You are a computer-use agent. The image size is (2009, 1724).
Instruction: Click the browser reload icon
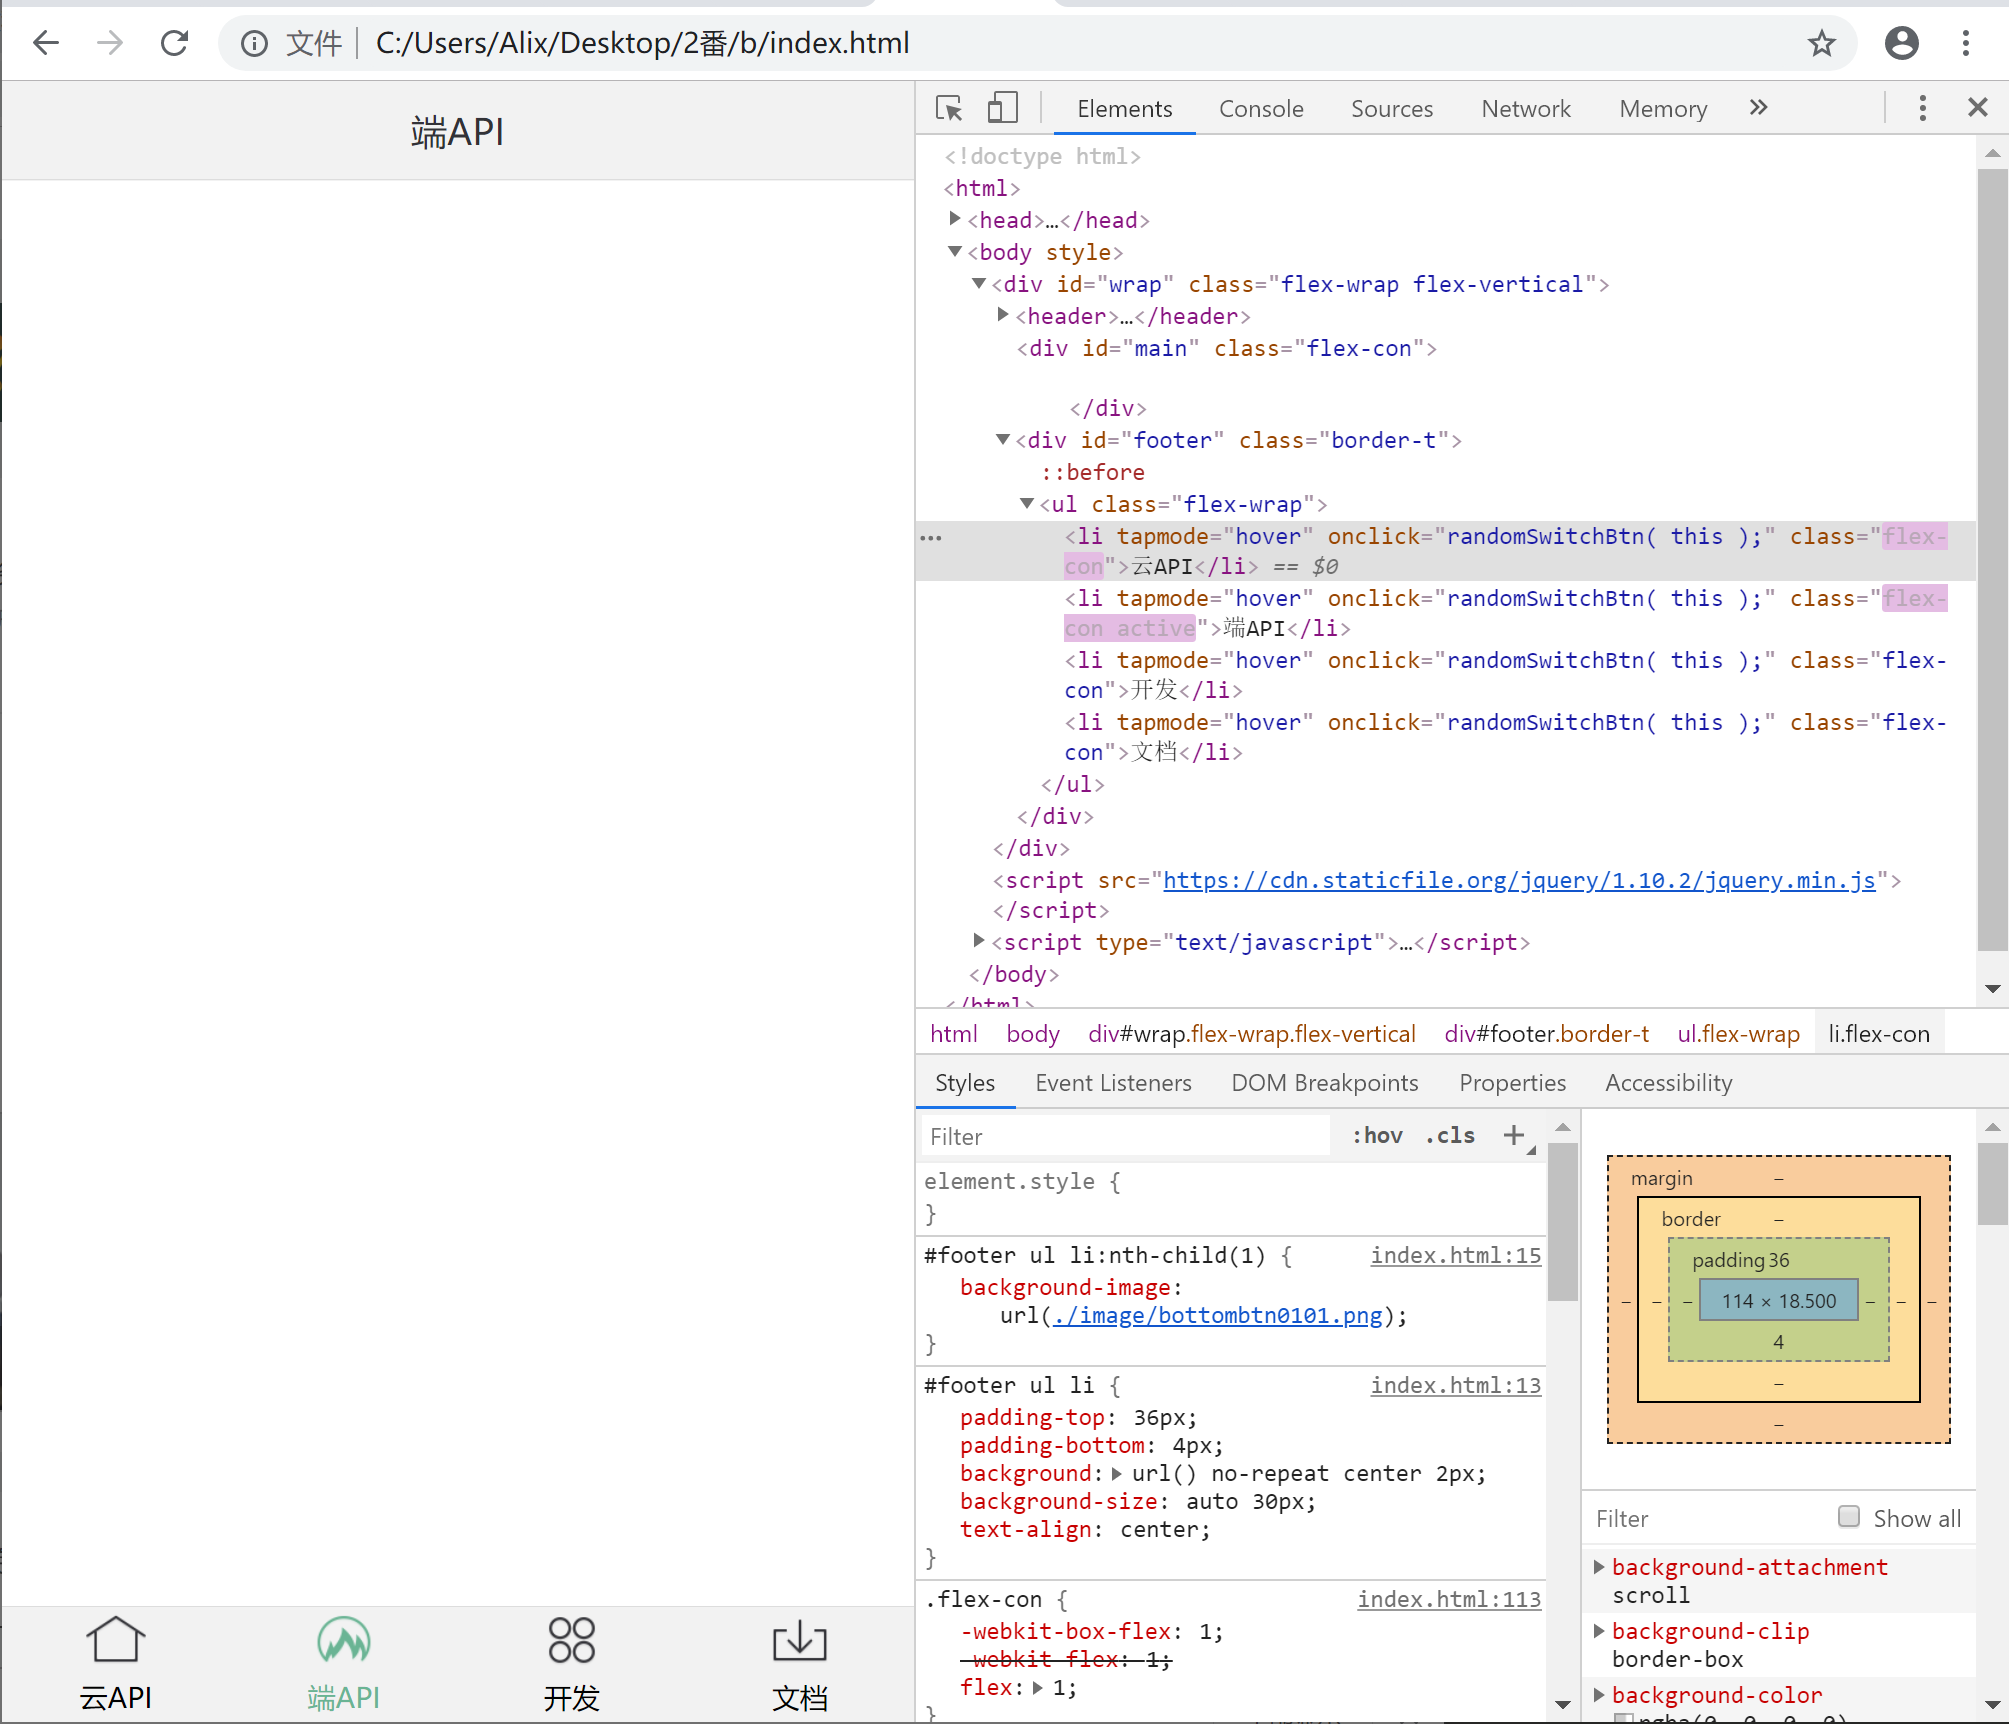(175, 43)
